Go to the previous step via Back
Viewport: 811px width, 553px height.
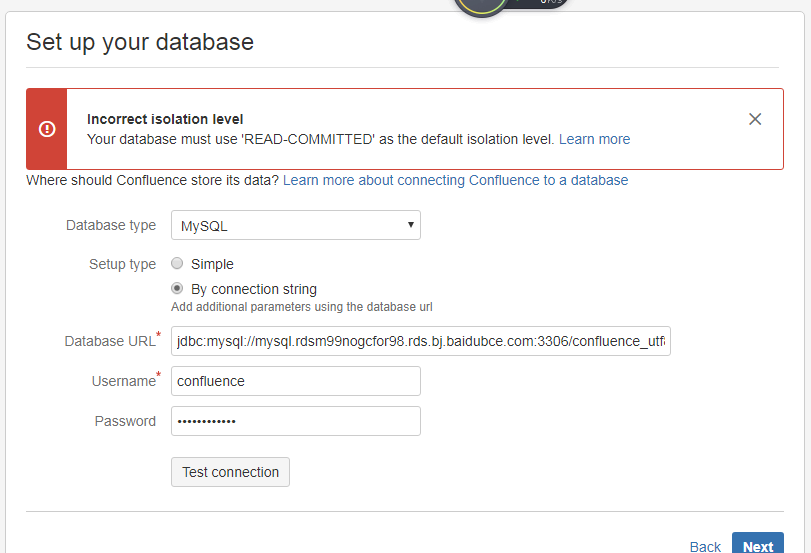(705, 546)
